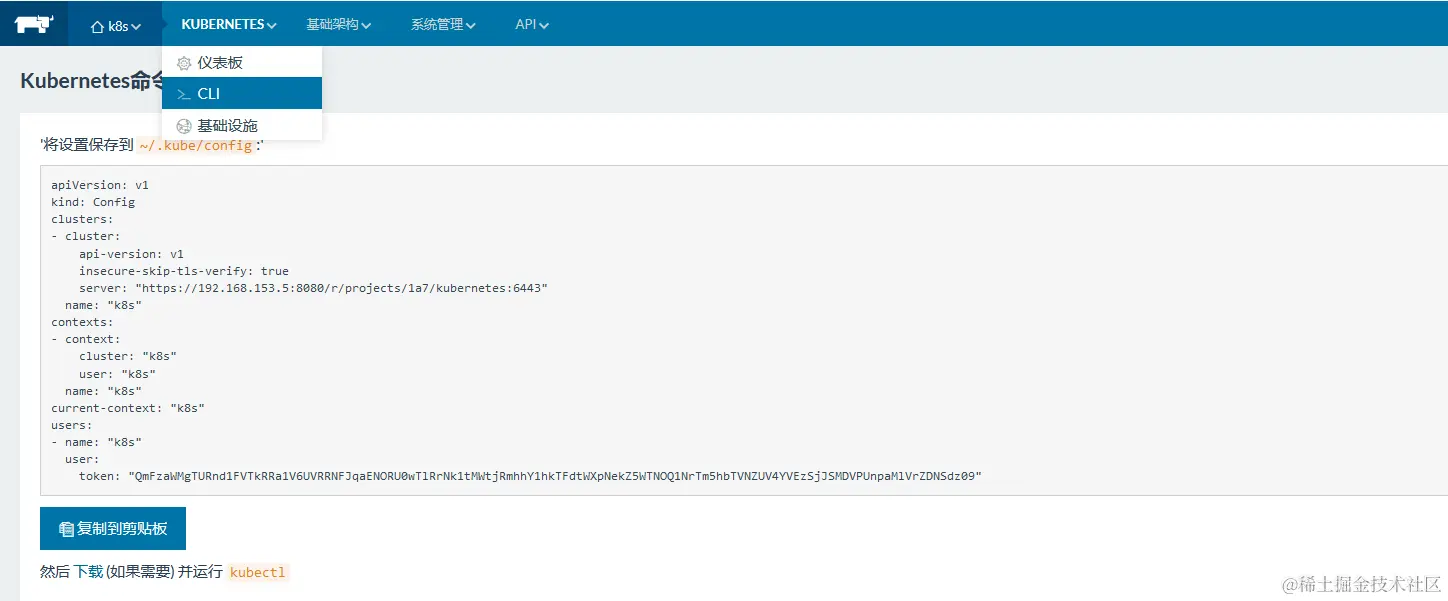1448x601 pixels.
Task: Click the Rancher cow logo
Action: pyautogui.click(x=33, y=22)
